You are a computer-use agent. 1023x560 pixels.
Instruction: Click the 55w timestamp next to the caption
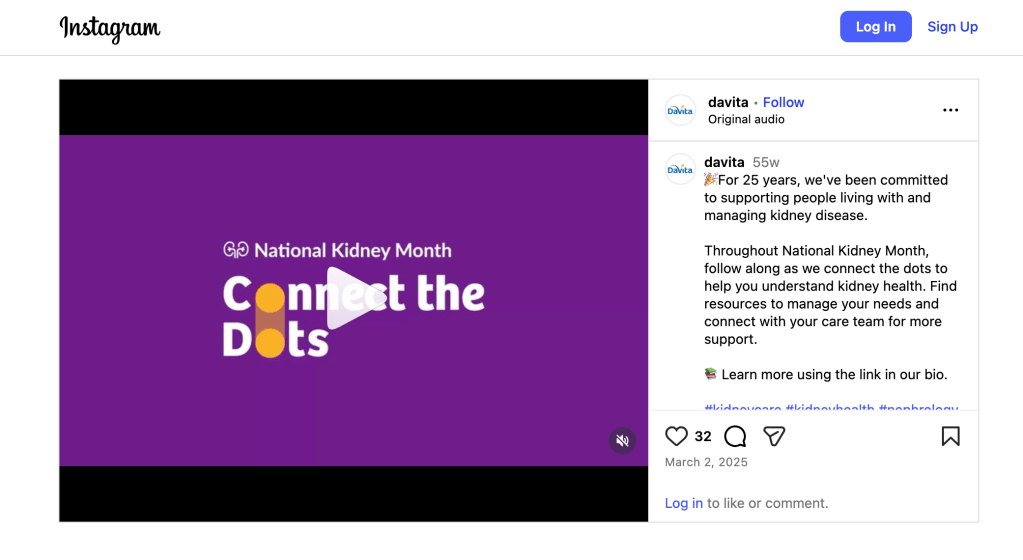click(766, 162)
